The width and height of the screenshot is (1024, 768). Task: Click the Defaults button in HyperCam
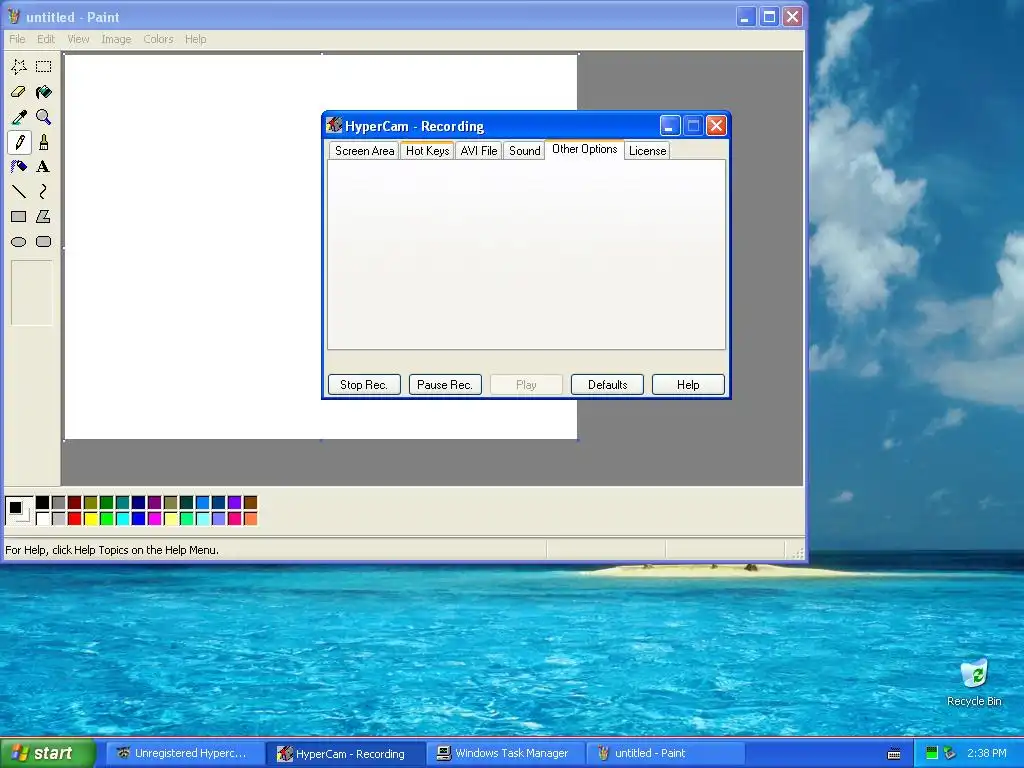click(607, 385)
